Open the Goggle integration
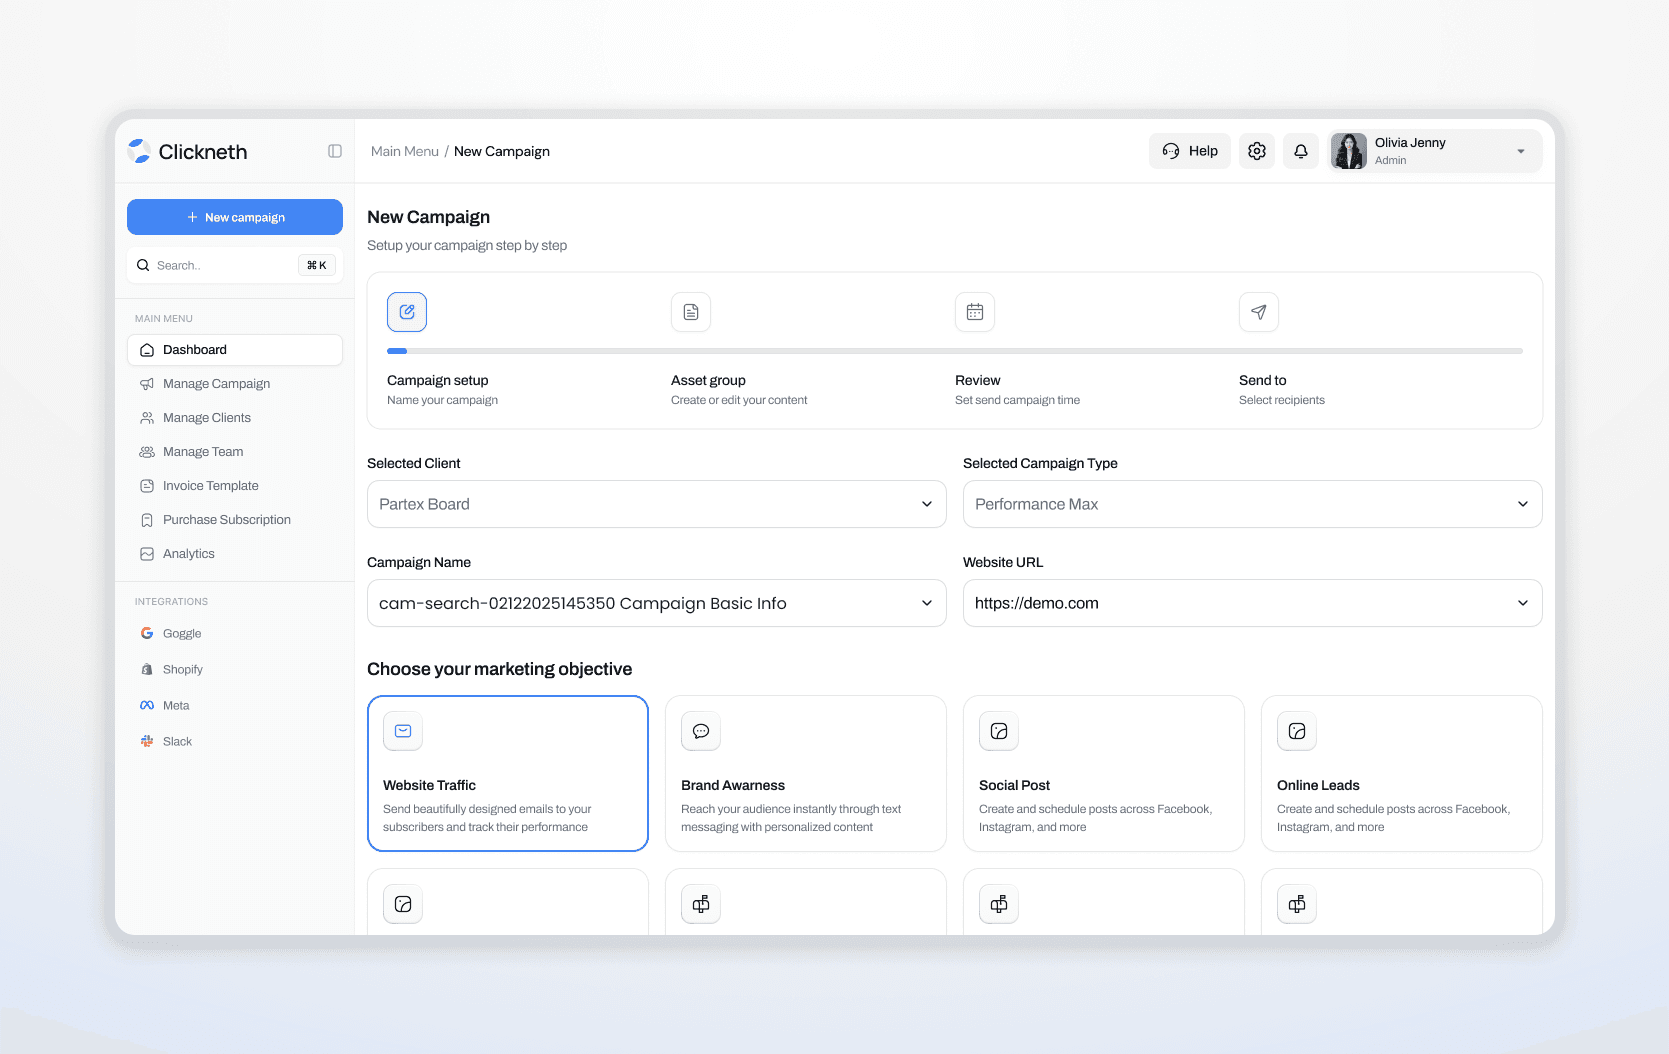 click(x=235, y=633)
